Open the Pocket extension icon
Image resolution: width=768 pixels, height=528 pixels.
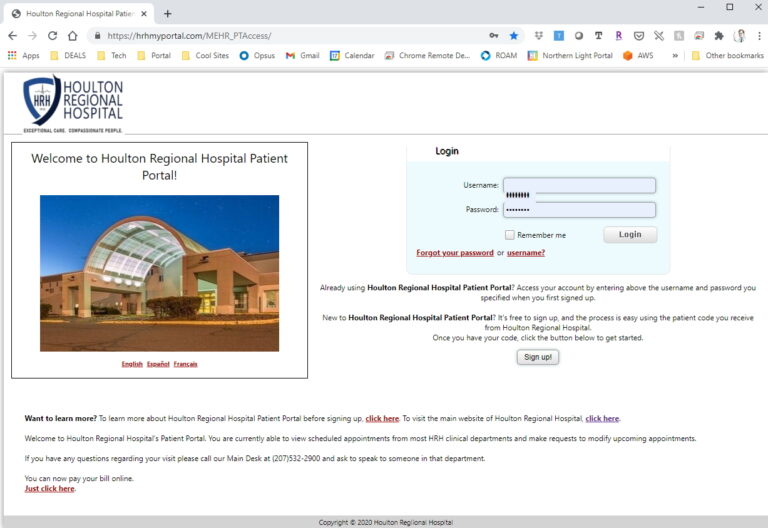pyautogui.click(x=639, y=35)
